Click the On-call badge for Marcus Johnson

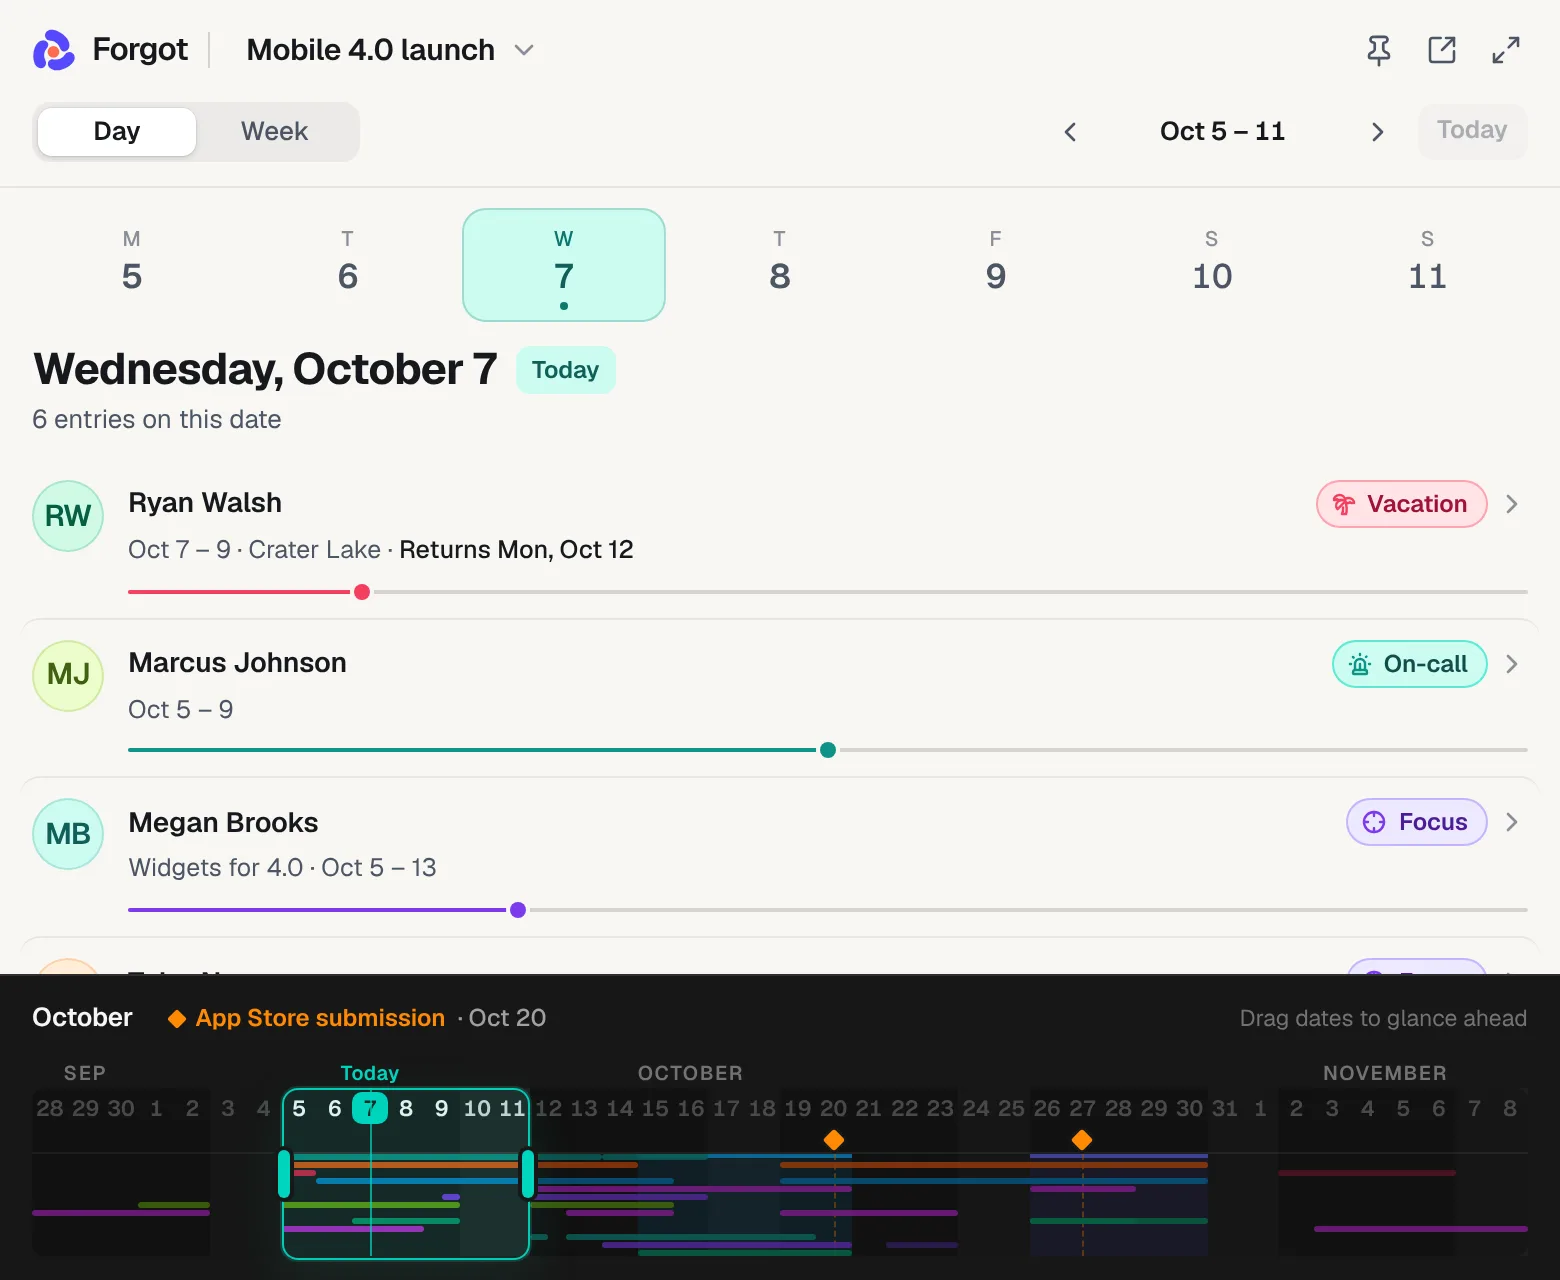click(1409, 664)
